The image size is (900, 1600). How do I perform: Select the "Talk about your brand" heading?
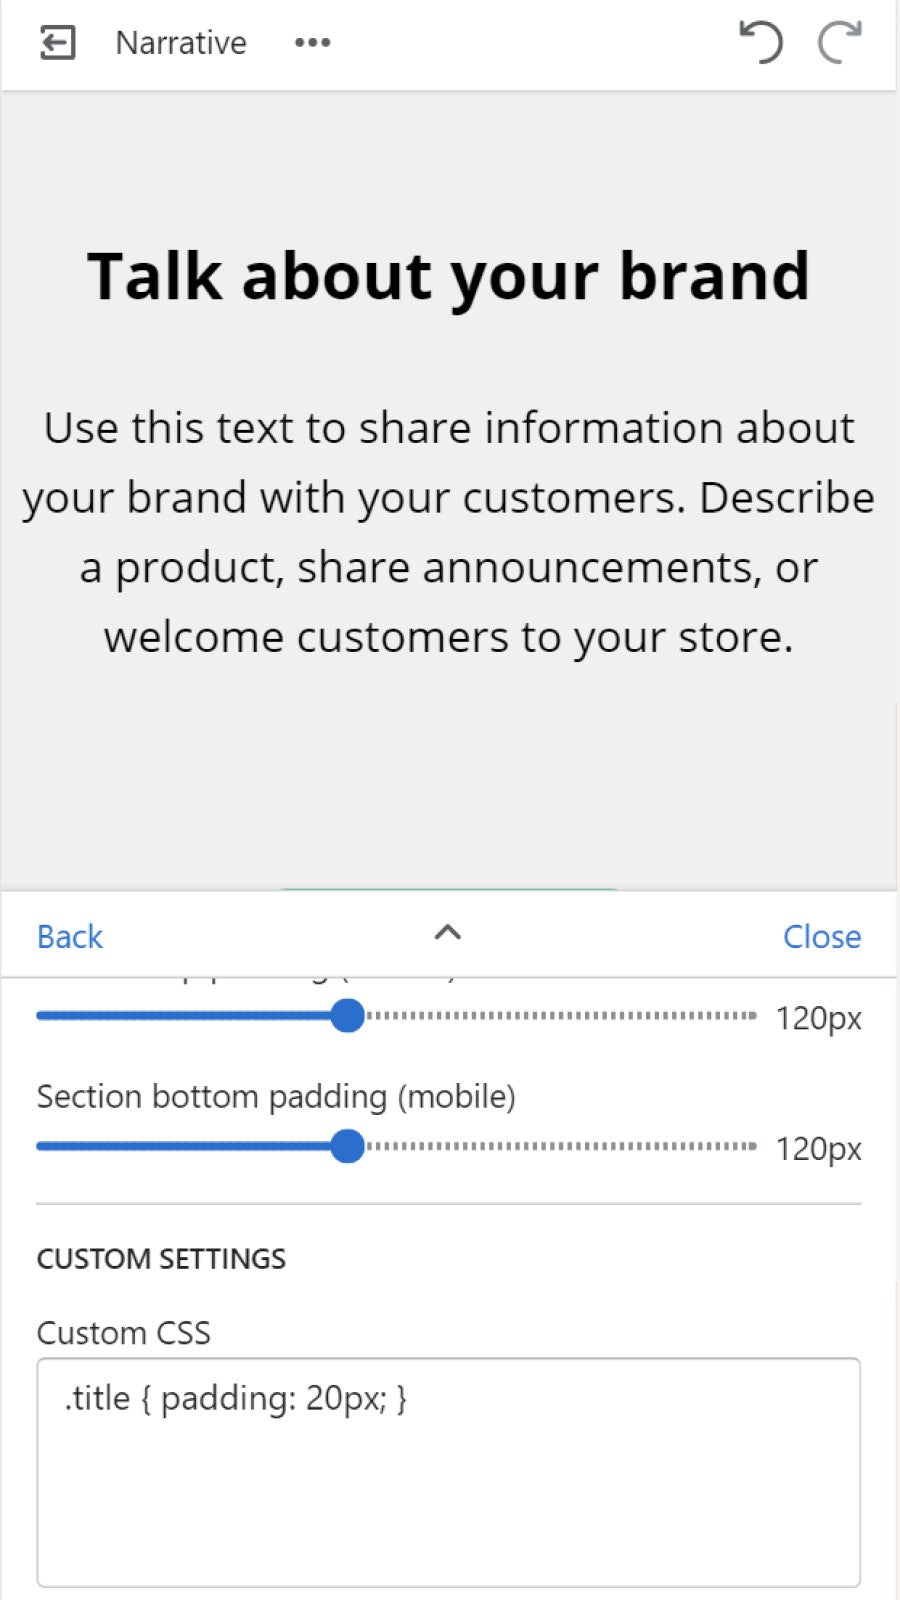coord(449,276)
